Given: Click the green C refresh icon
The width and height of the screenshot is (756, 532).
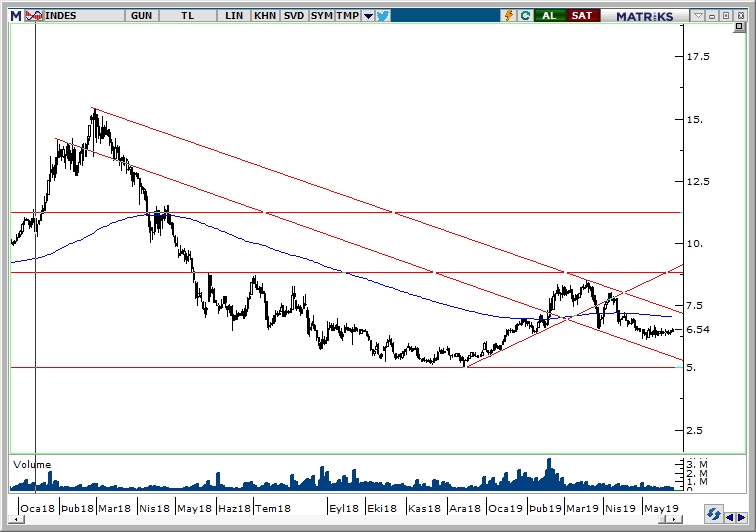Looking at the screenshot, I should pos(525,15).
